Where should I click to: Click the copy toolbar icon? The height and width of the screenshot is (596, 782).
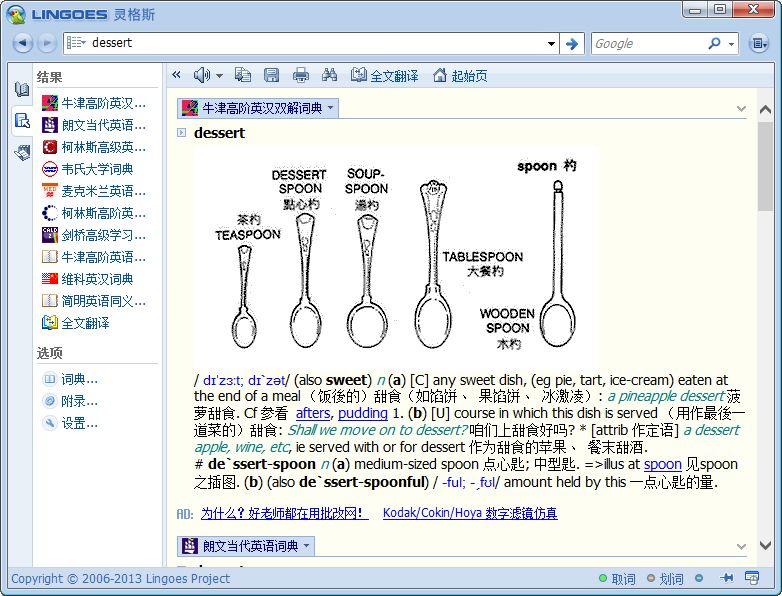coord(243,75)
